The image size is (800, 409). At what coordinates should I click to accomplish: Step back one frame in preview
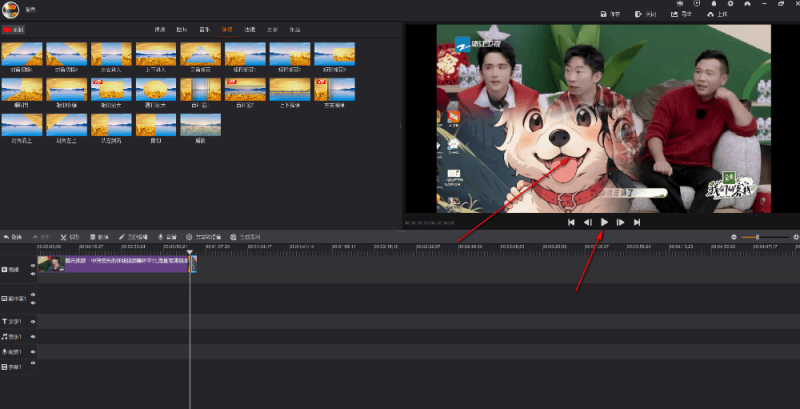point(587,222)
